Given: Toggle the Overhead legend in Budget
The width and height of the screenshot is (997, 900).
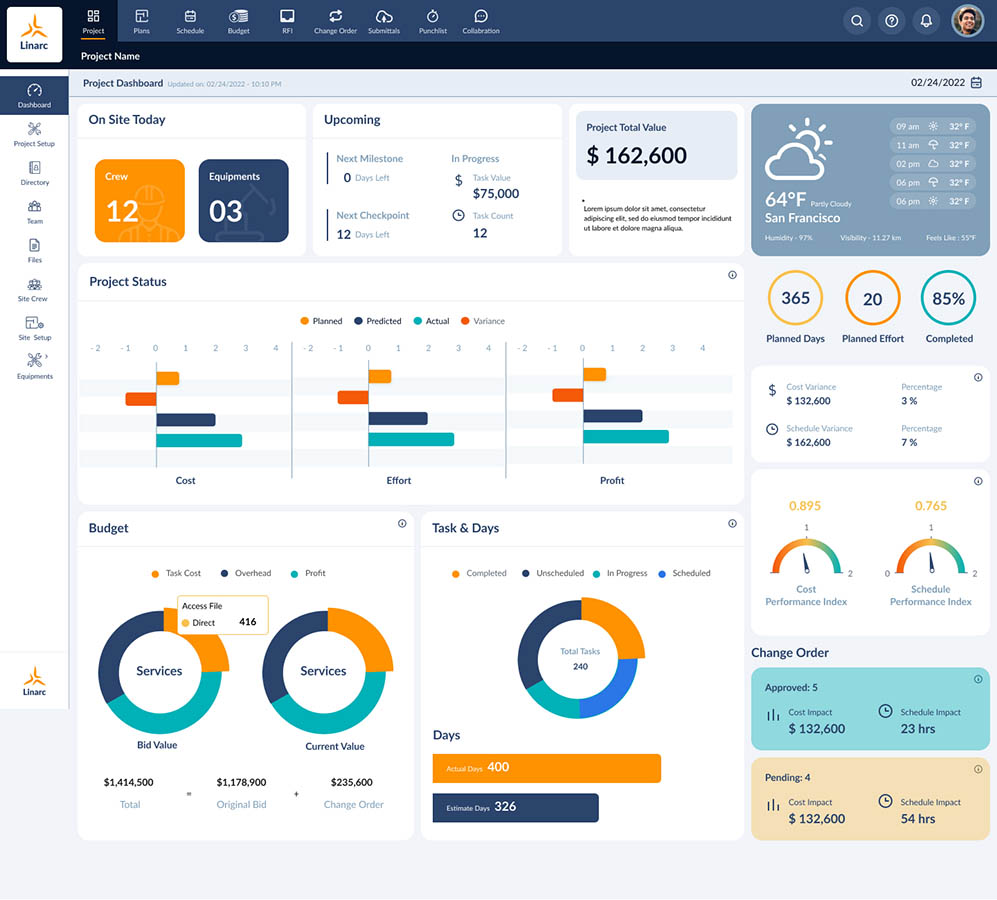Looking at the screenshot, I should tap(245, 573).
